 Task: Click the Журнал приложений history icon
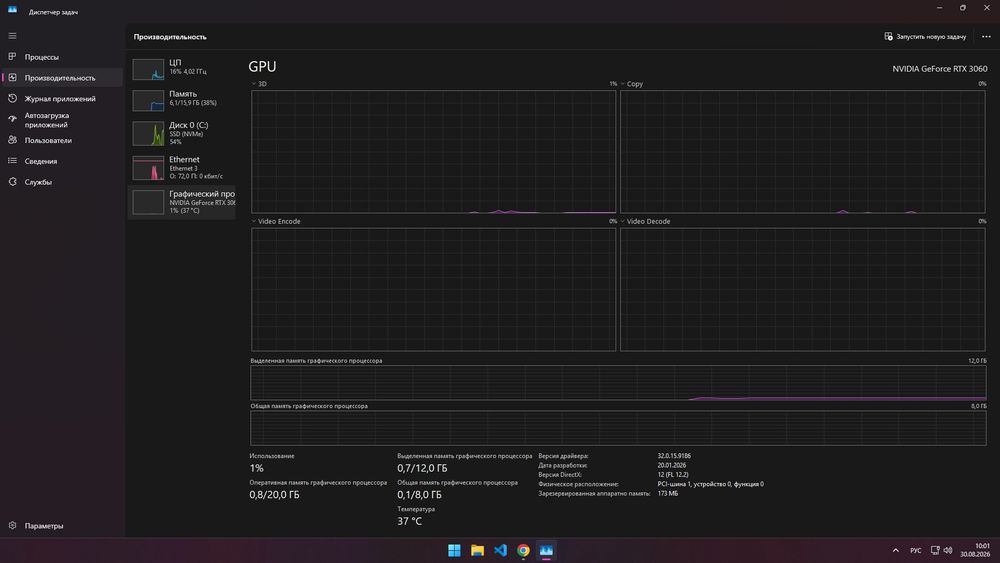(12, 98)
